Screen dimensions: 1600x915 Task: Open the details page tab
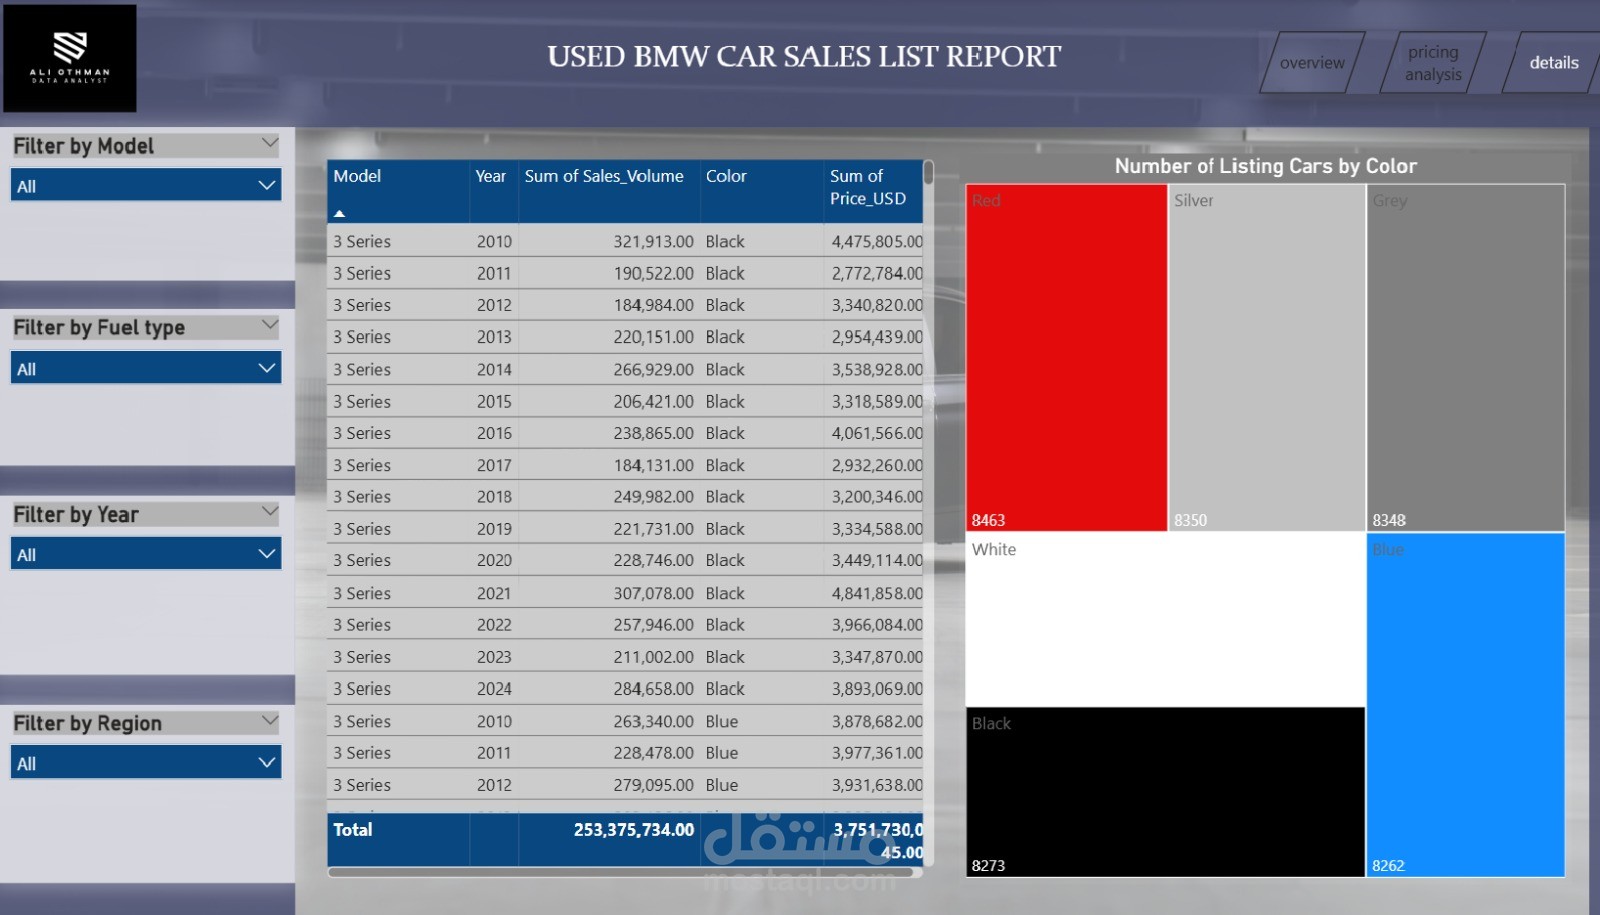coord(1553,62)
